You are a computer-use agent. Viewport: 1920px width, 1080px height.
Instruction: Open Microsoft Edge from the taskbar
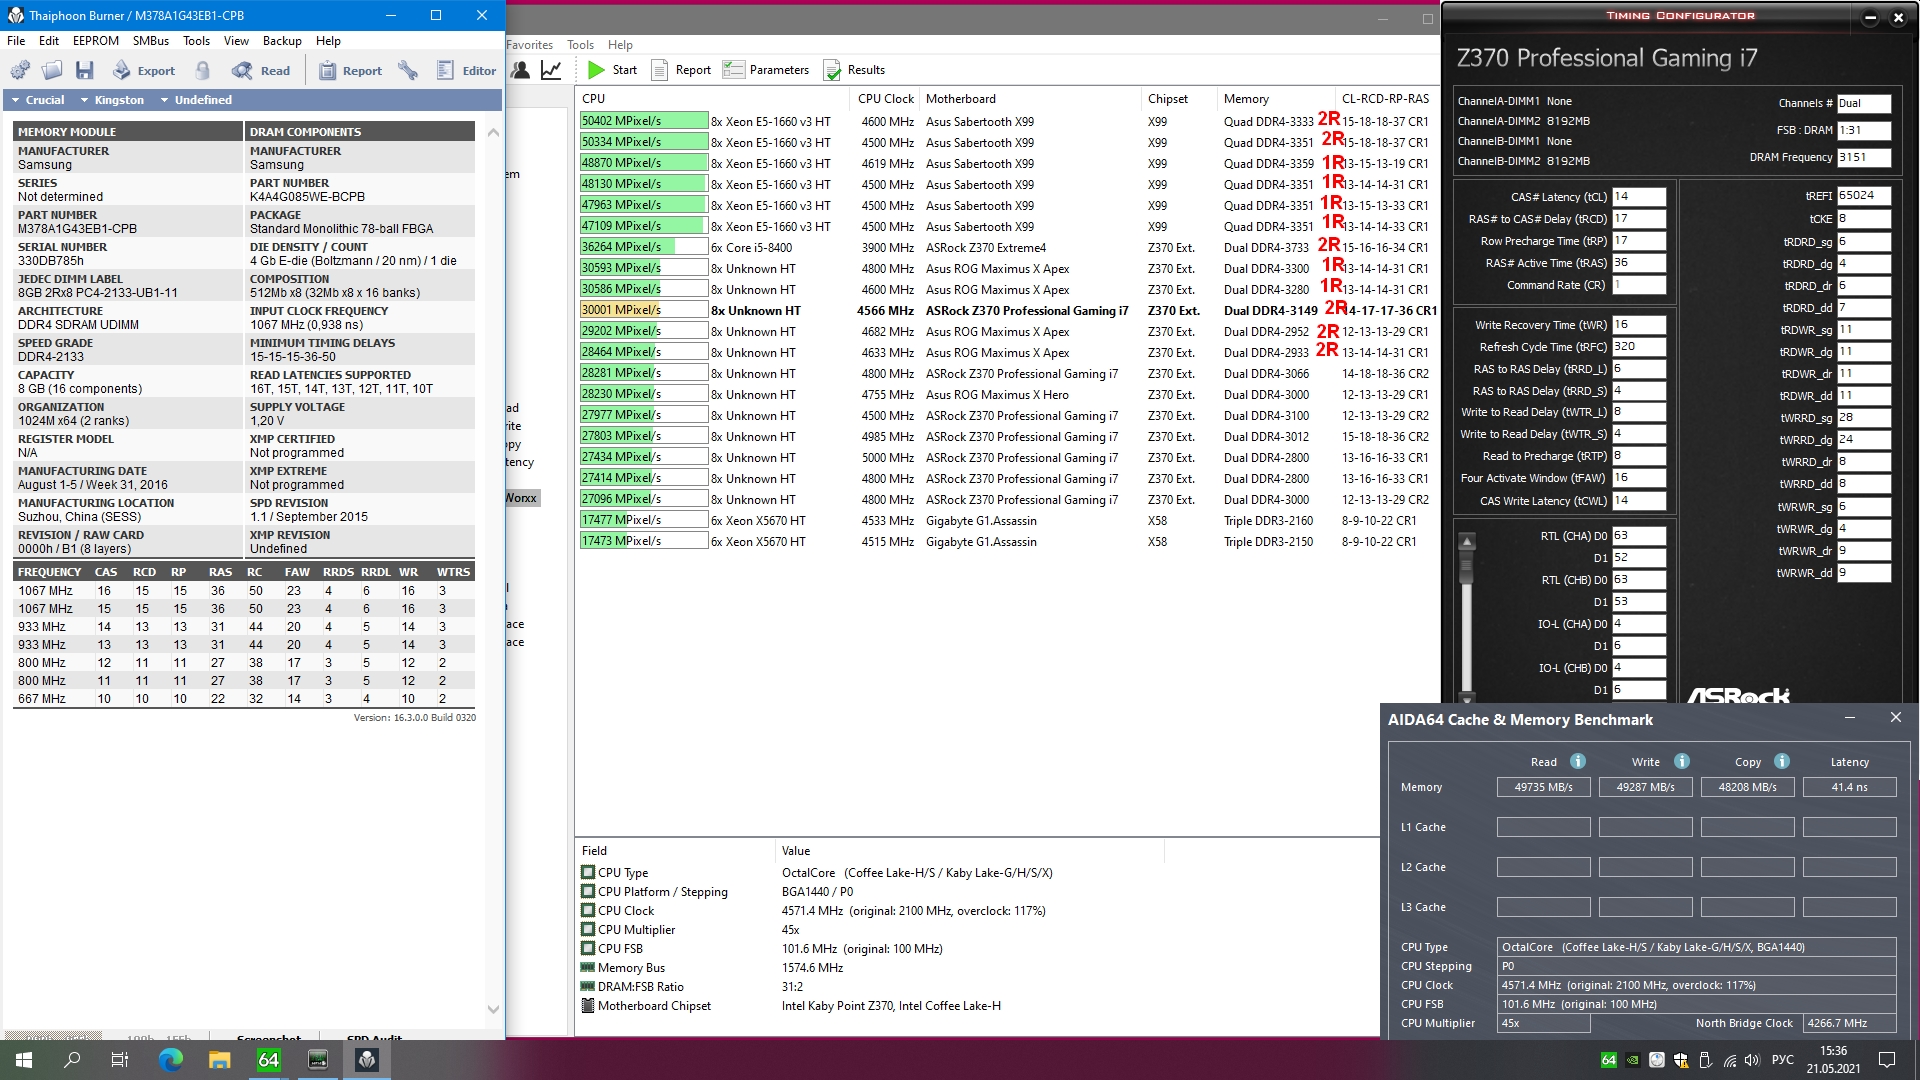pyautogui.click(x=171, y=1060)
